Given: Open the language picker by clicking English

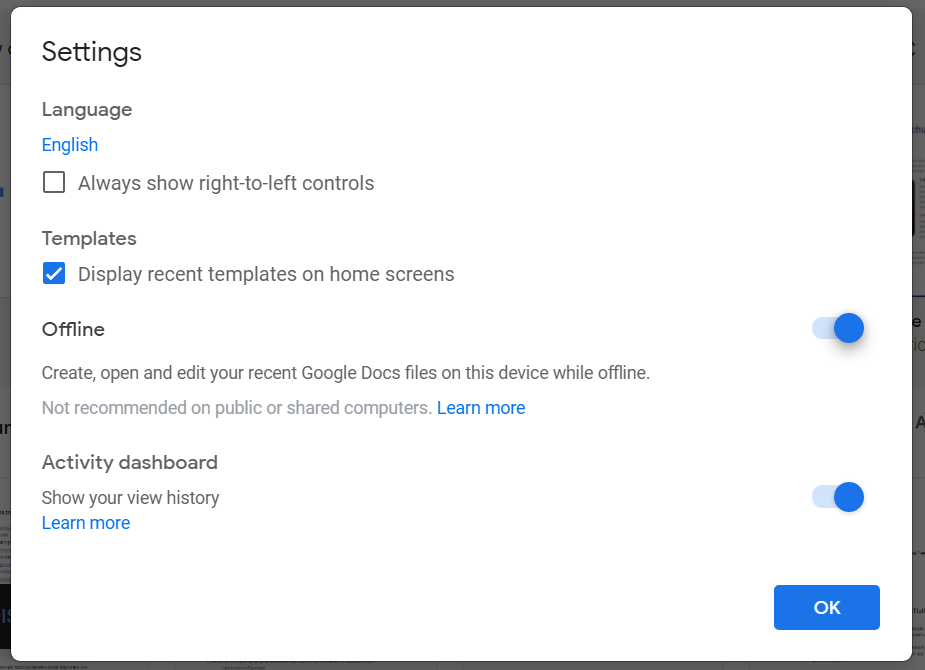Looking at the screenshot, I should point(69,144).
